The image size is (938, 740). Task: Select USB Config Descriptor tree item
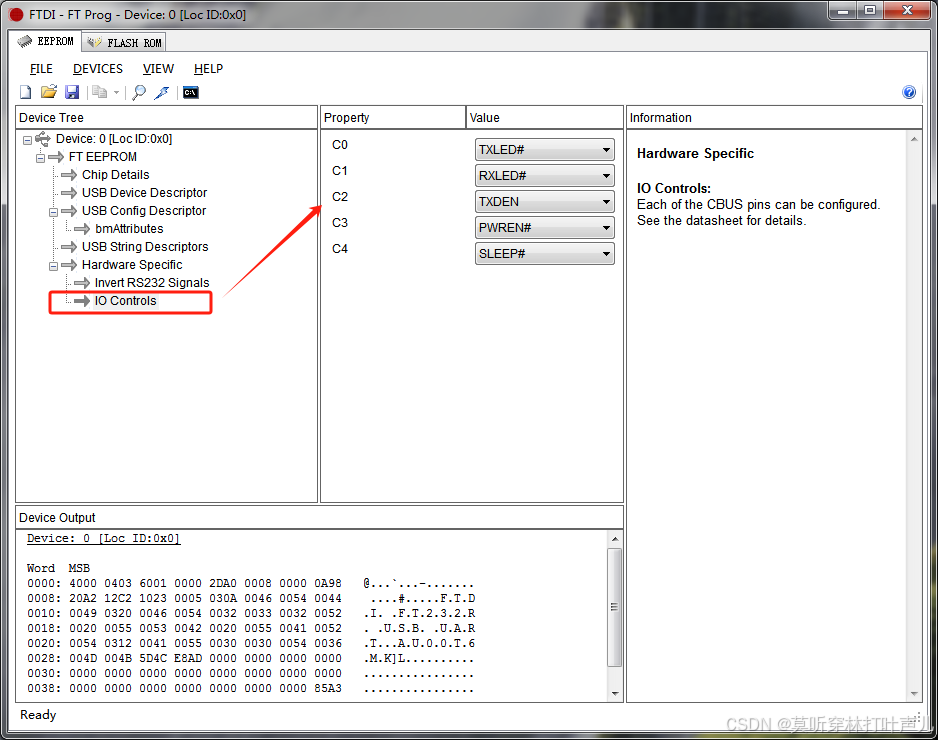coord(144,211)
